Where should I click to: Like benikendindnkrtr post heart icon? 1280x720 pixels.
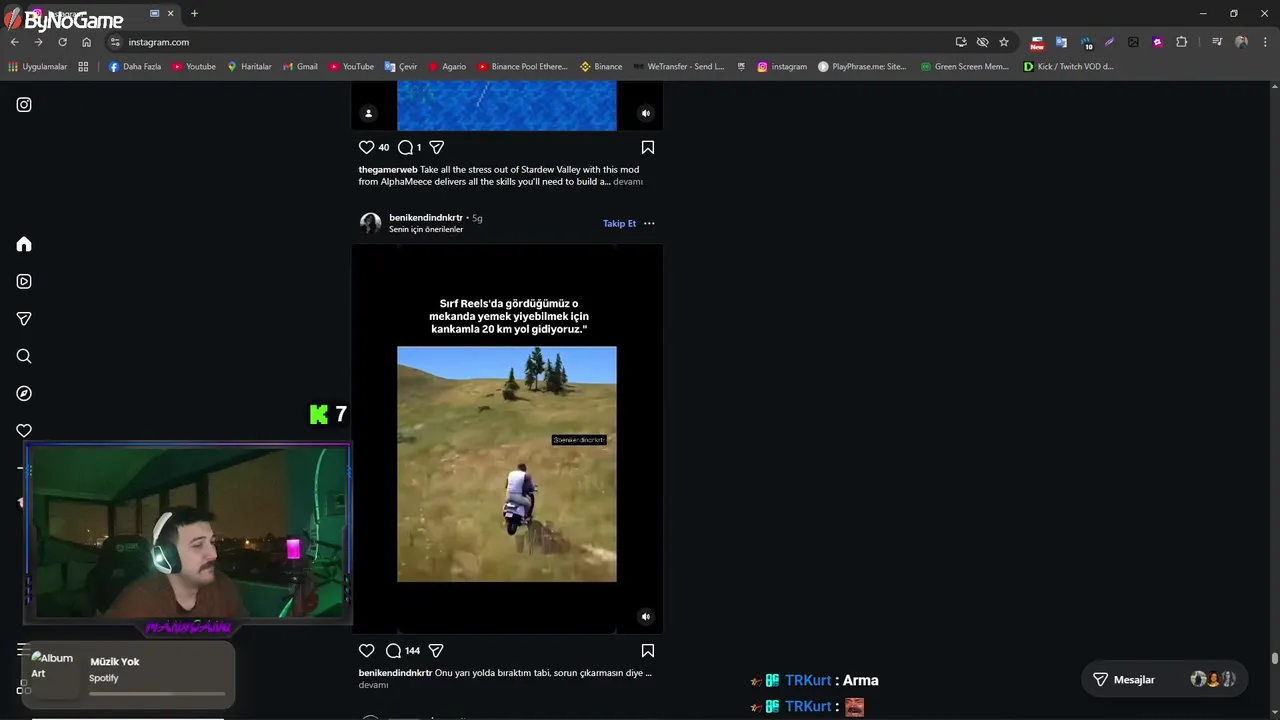tap(366, 650)
